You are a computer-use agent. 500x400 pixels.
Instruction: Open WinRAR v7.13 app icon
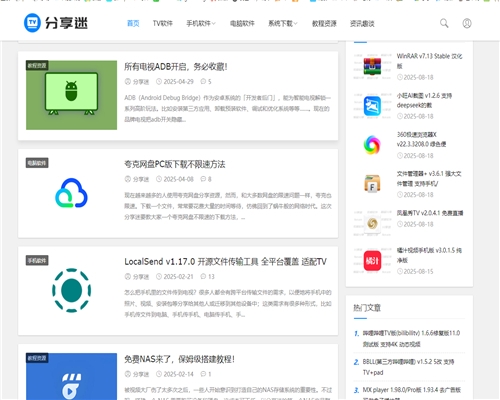[372, 66]
